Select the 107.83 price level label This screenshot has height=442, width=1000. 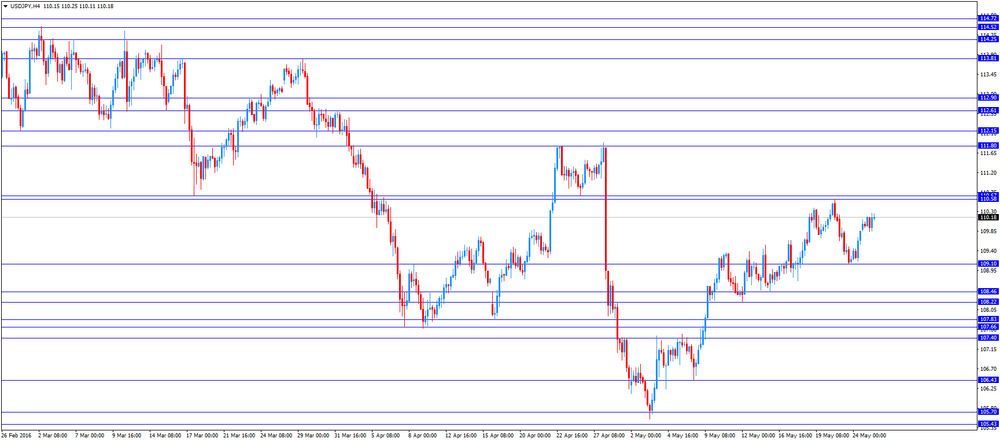[989, 319]
